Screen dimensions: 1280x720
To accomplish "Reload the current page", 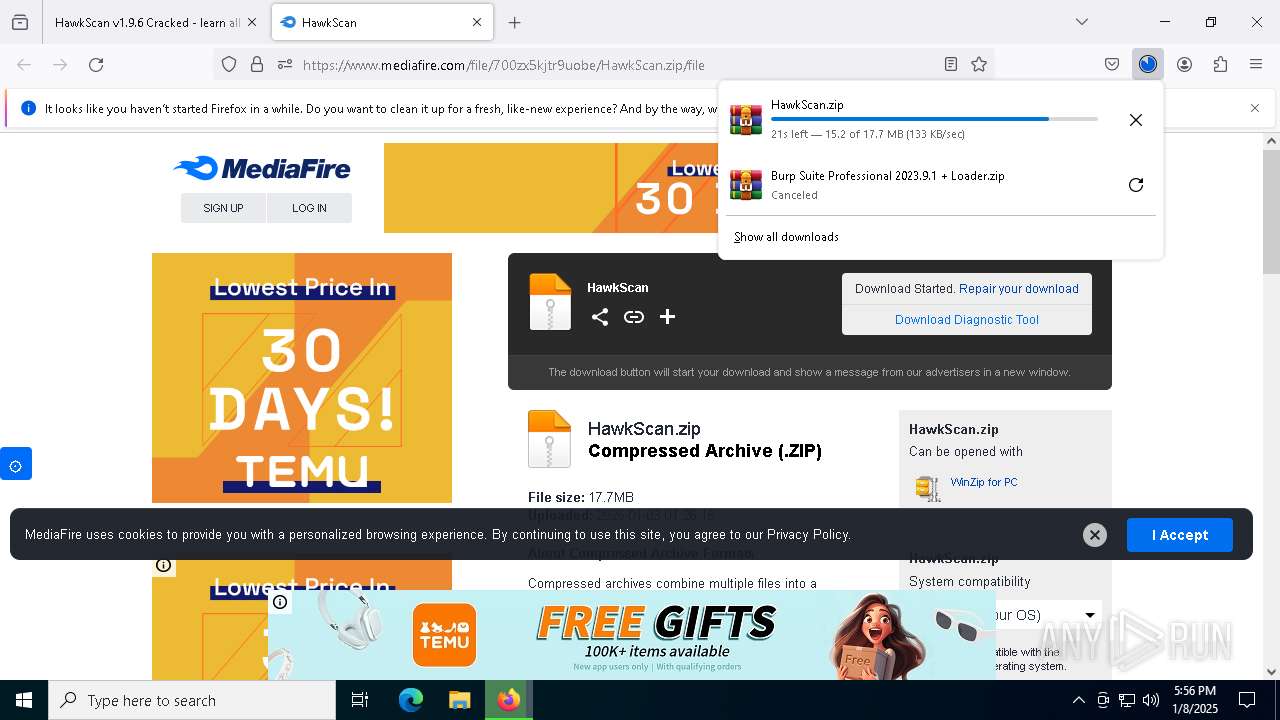I will click(96, 64).
